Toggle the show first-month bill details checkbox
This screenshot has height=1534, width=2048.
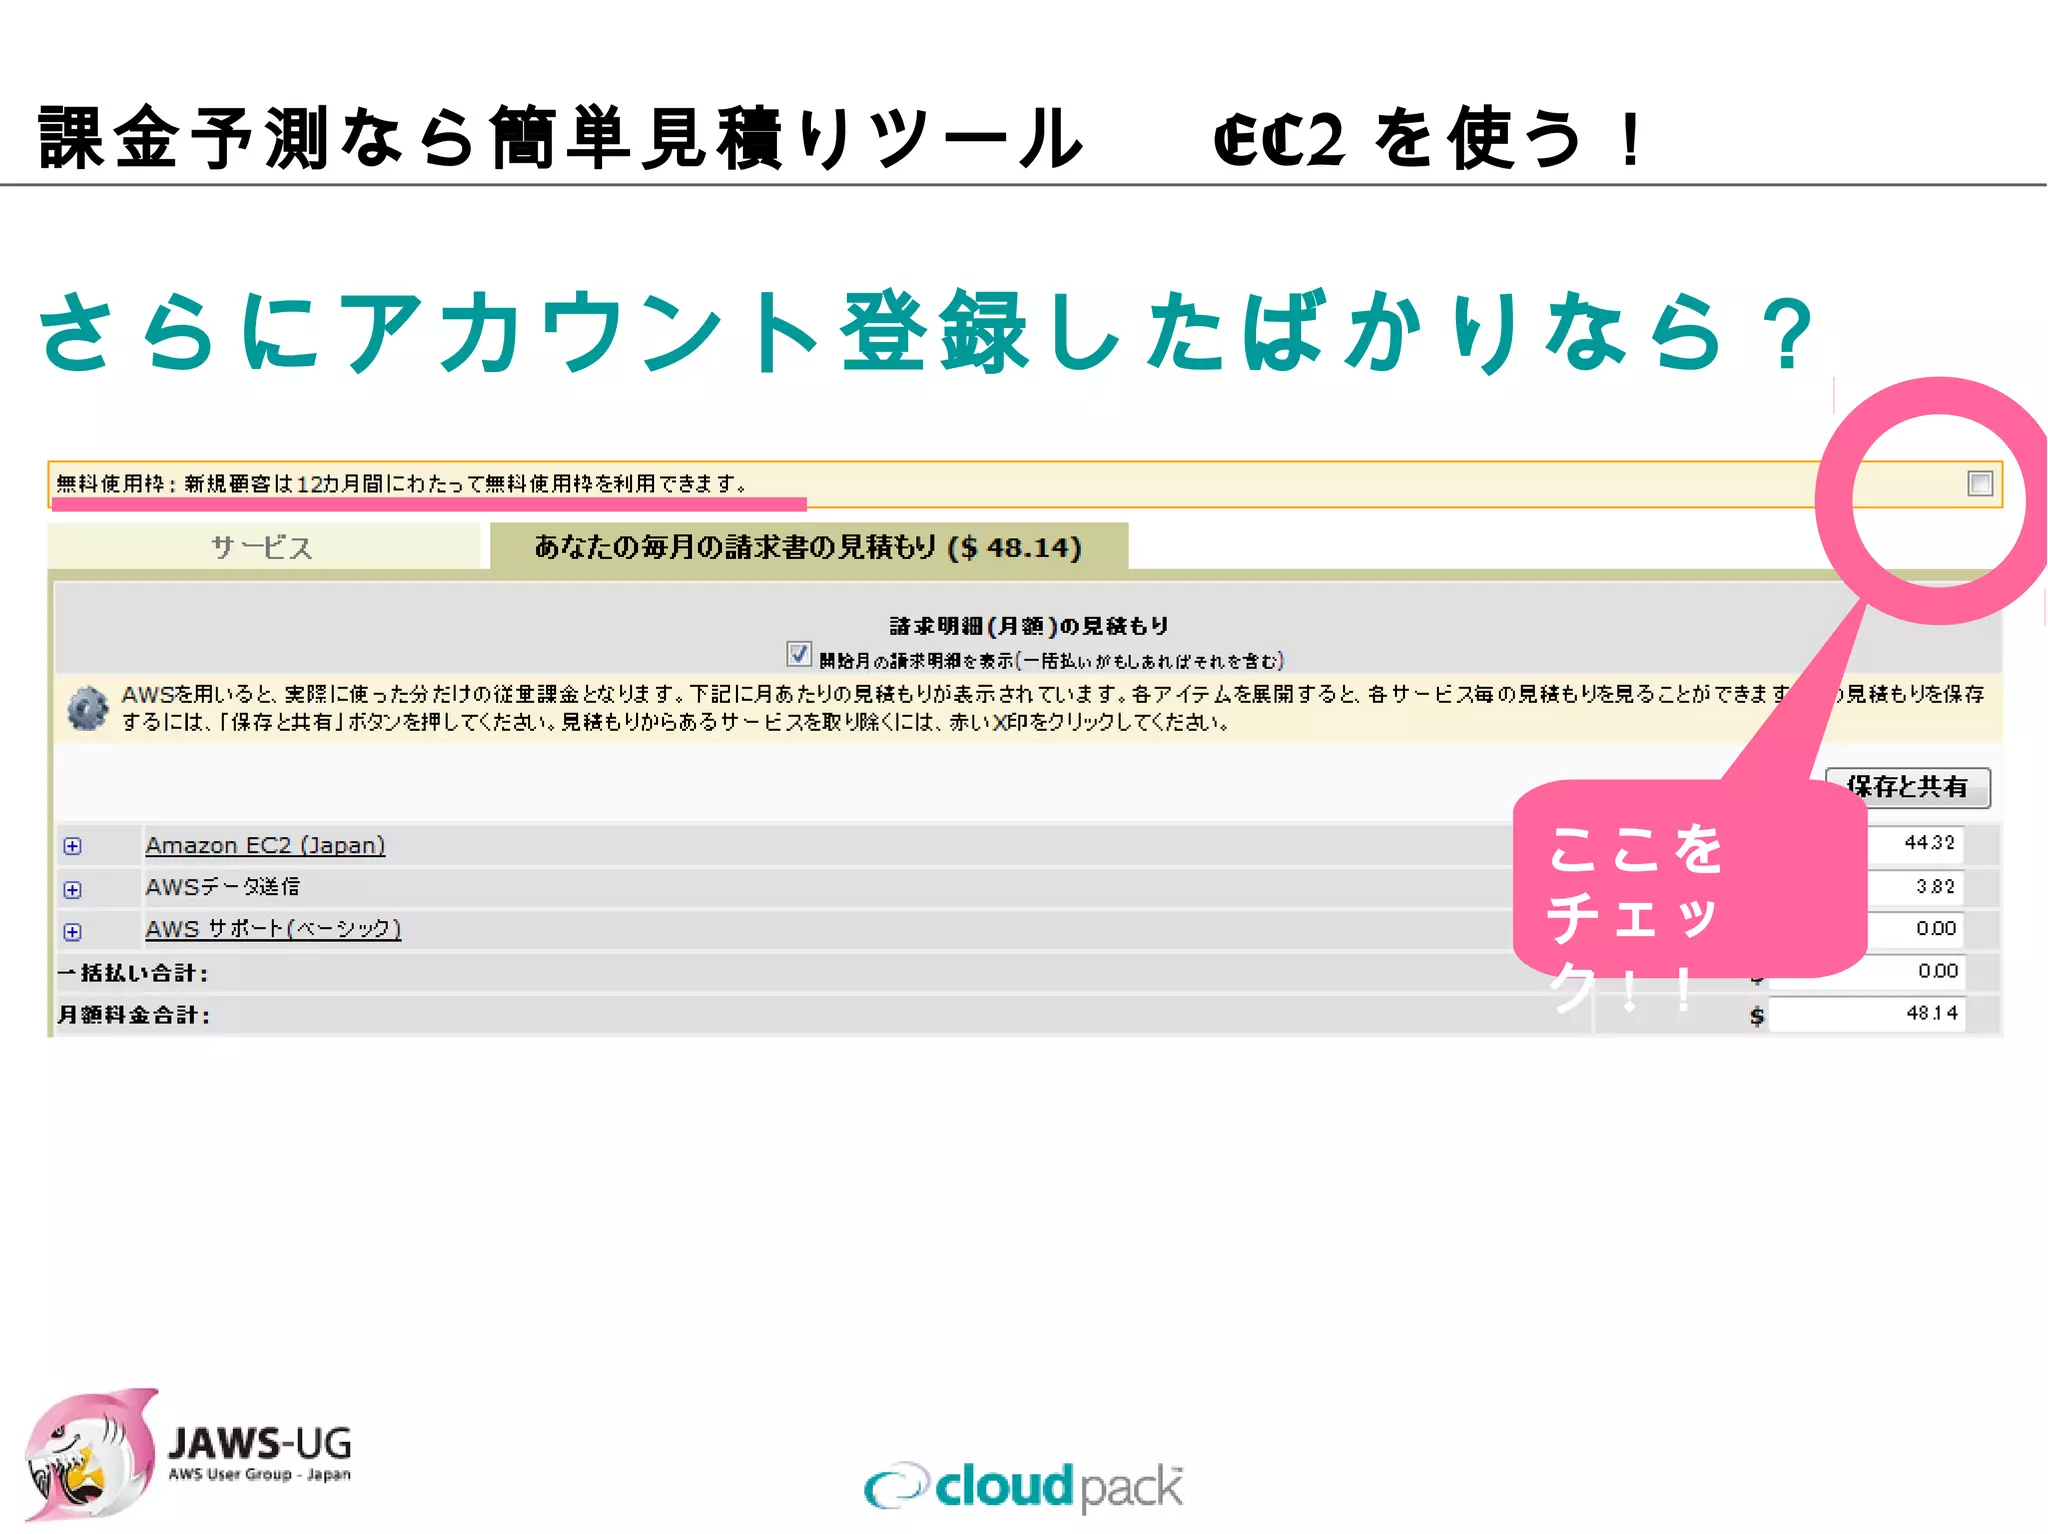click(x=798, y=655)
